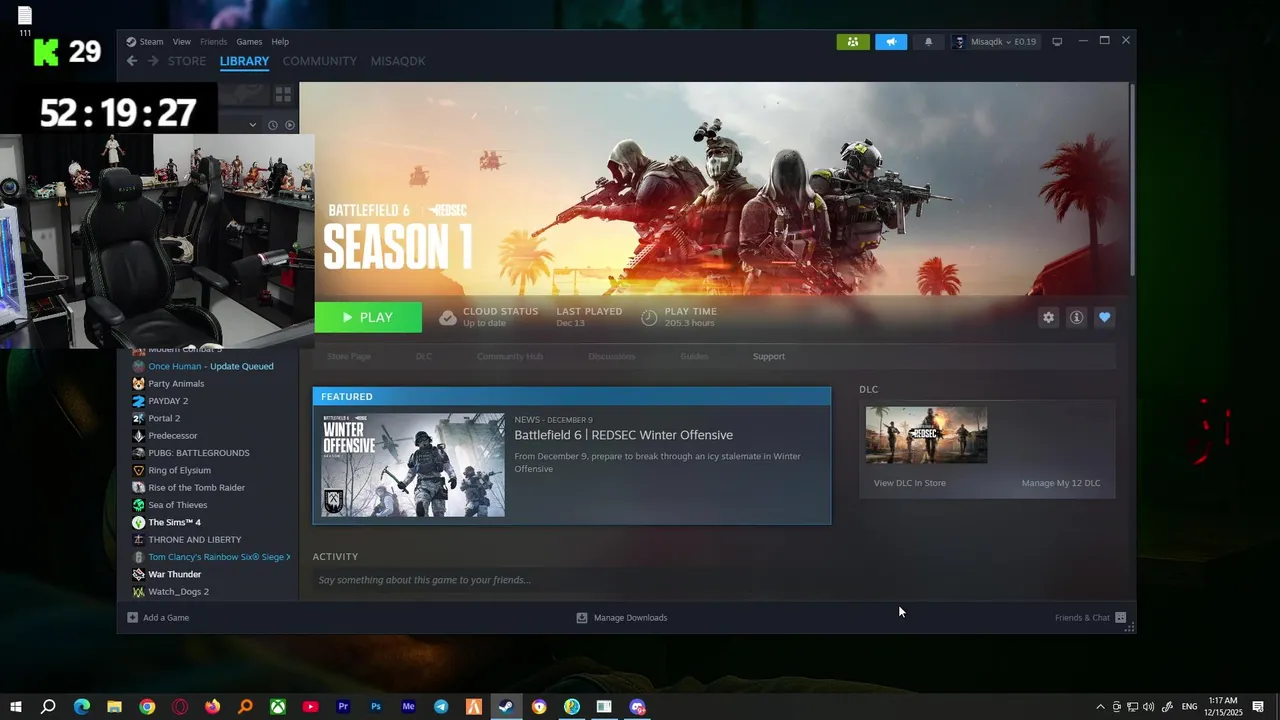Expand Tom Clancy's Rainbow Six Siege chevron
This screenshot has width=1280, height=720.
(289, 557)
